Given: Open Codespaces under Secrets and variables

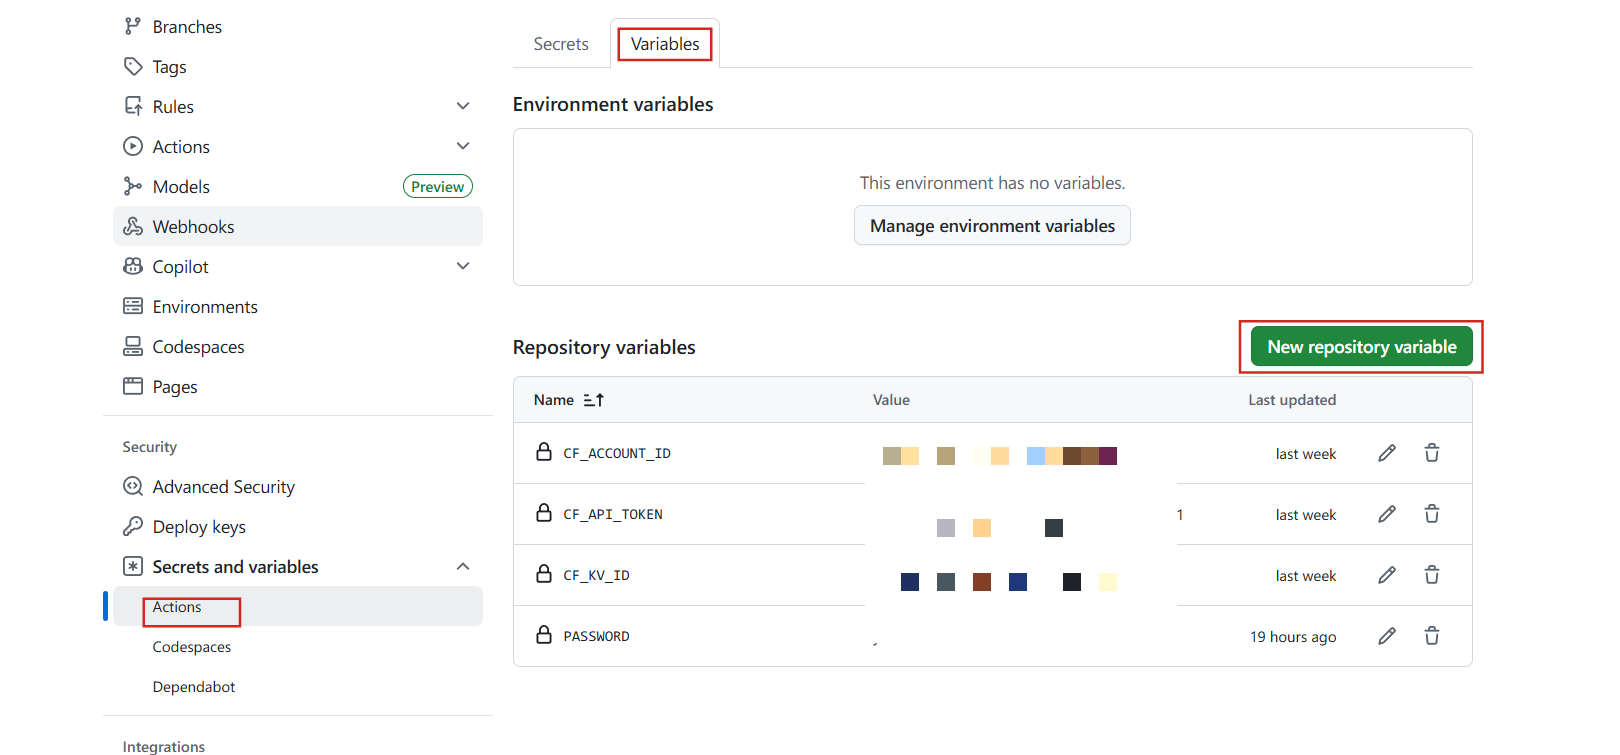Looking at the screenshot, I should pos(192,647).
